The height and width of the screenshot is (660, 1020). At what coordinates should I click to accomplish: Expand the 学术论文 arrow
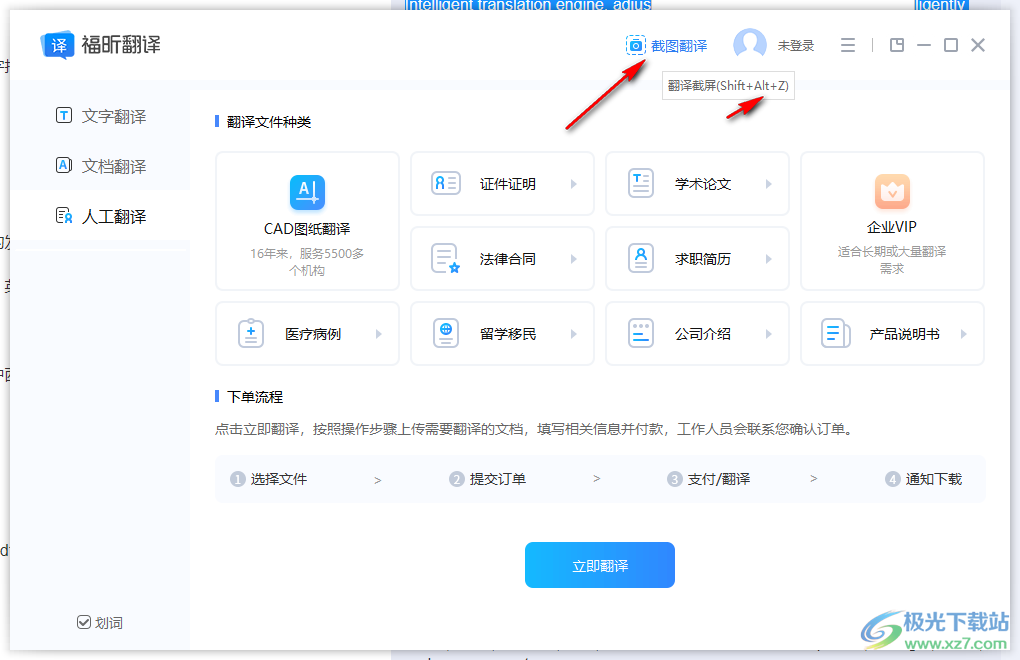[768, 184]
